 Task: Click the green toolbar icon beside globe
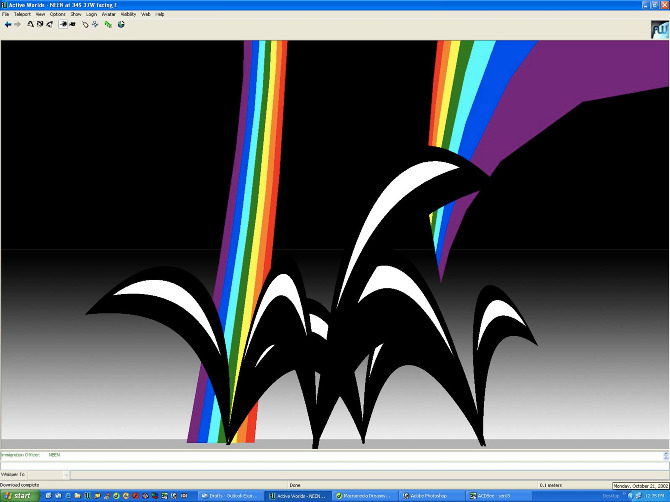pos(108,24)
